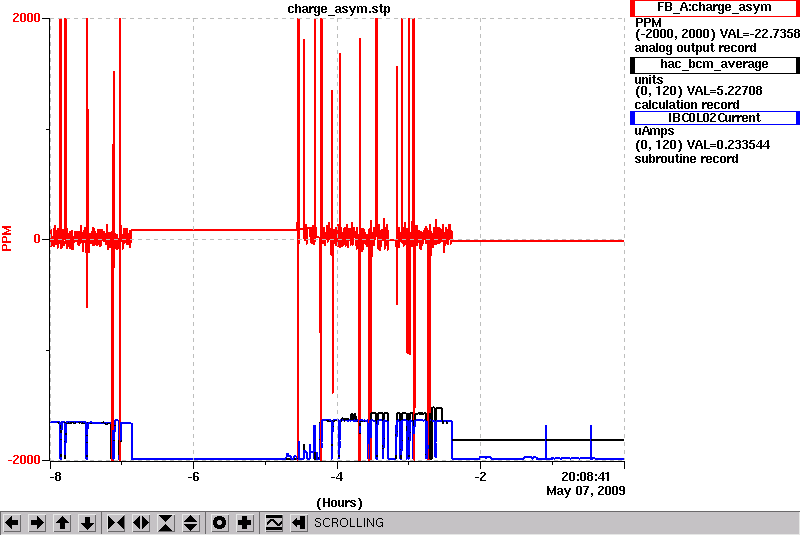Image resolution: width=800 pixels, height=535 pixels.
Task: Click the -4 hour x-axis tick label
Action: pyautogui.click(x=336, y=476)
